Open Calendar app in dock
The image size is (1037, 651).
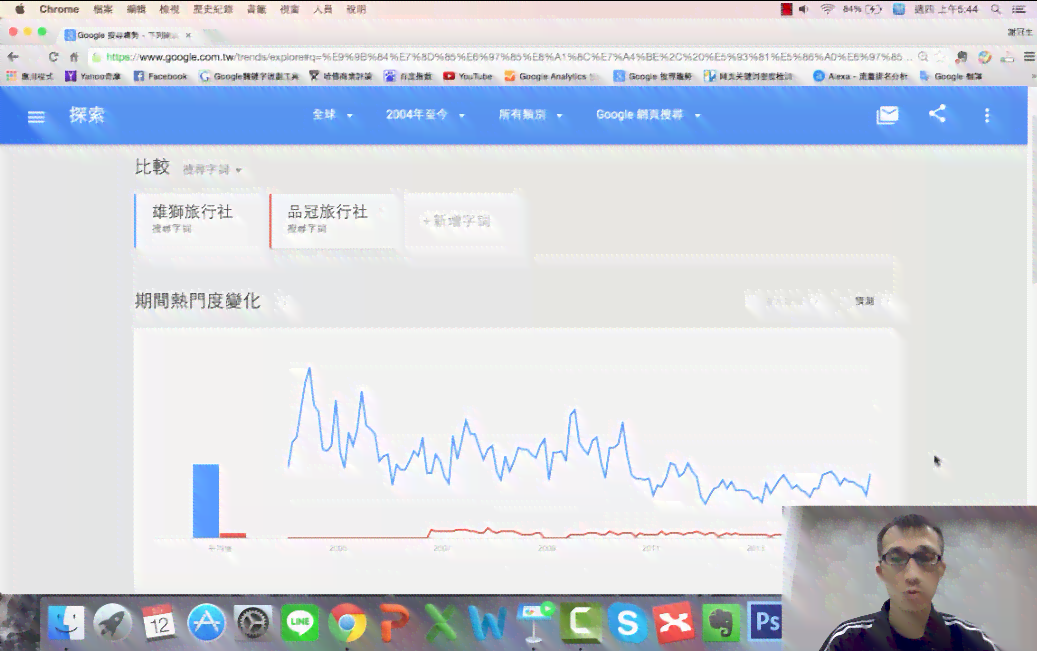(x=159, y=623)
